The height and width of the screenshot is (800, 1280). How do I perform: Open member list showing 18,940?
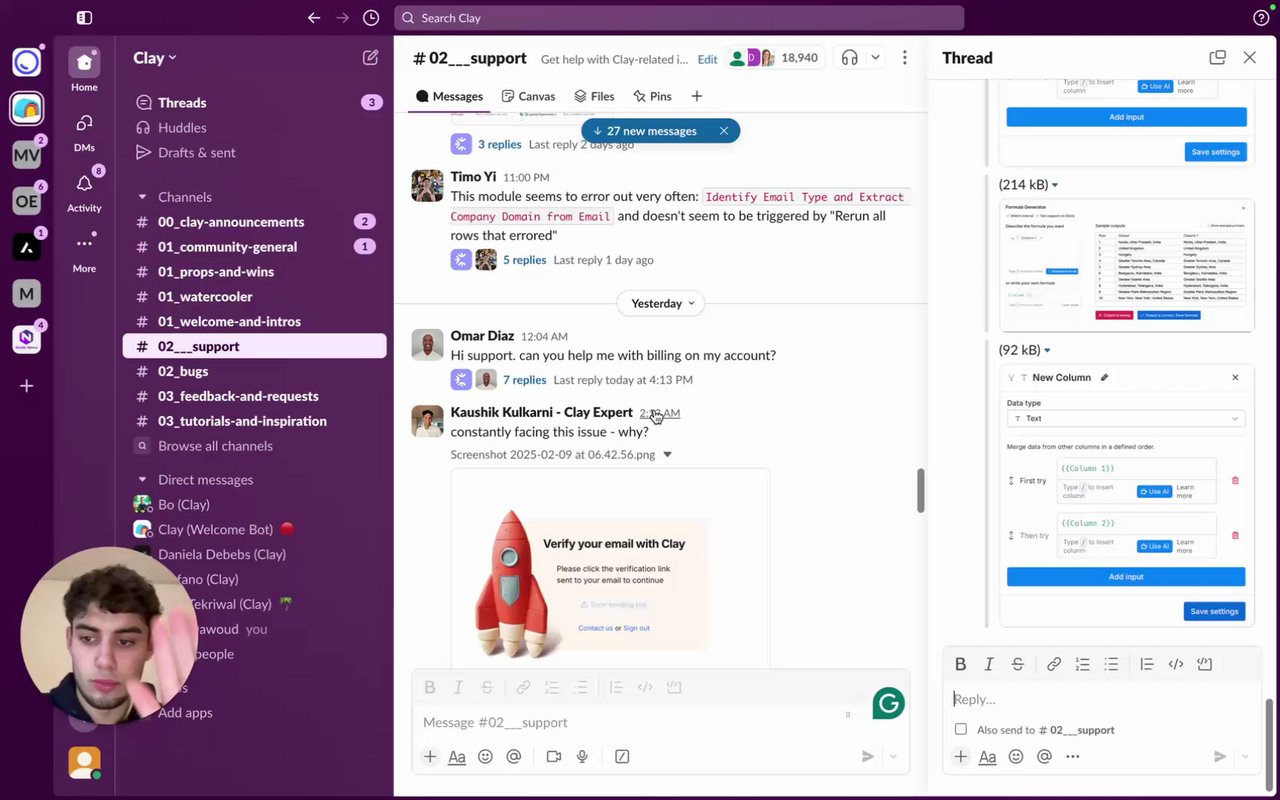[x=774, y=58]
